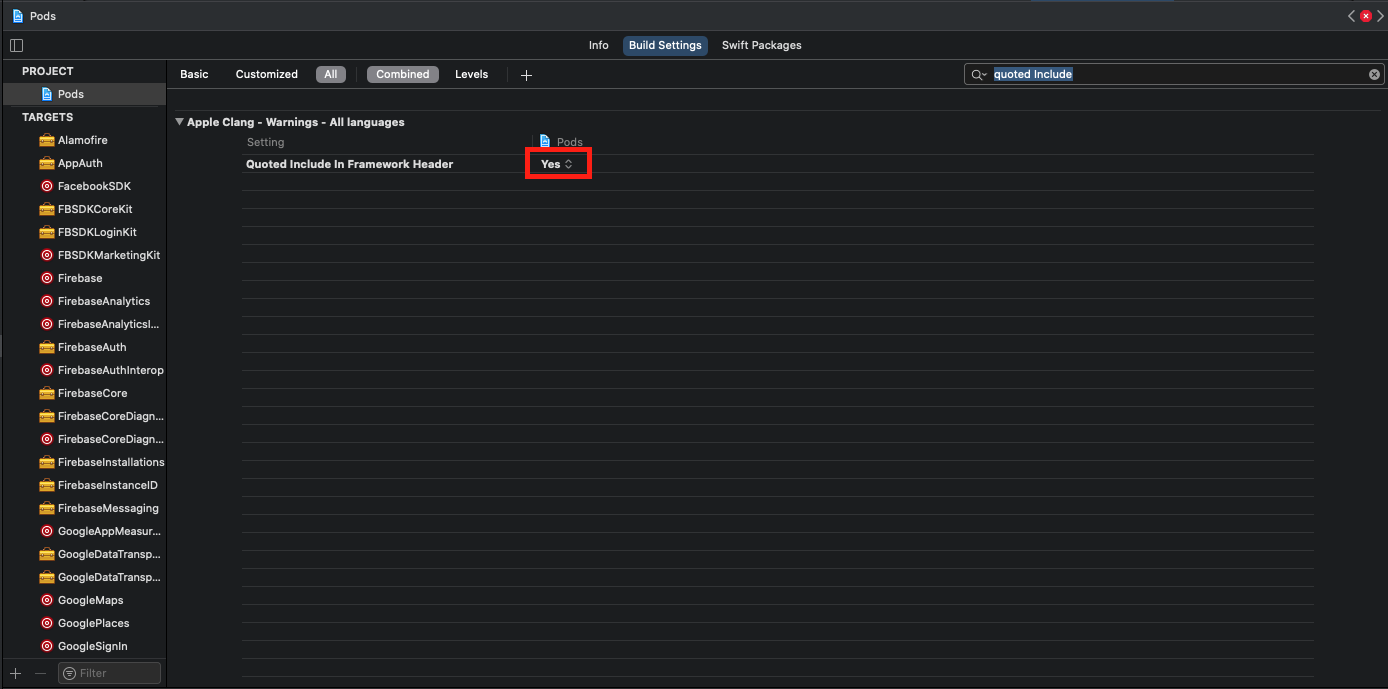Click the TARGETS section header

point(48,117)
